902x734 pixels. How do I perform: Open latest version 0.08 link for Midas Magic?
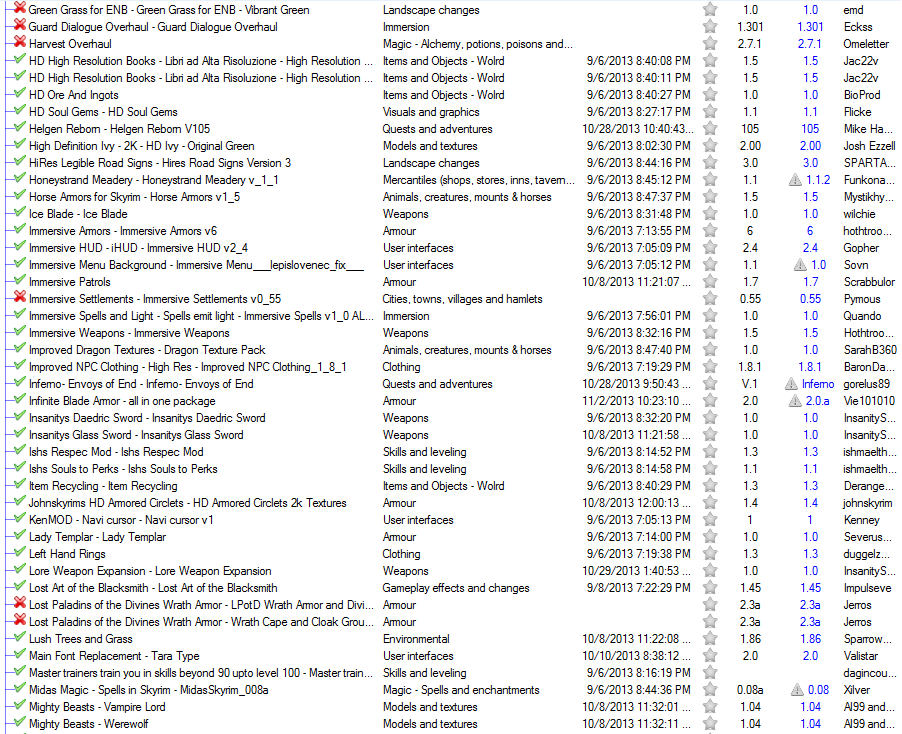[819, 690]
